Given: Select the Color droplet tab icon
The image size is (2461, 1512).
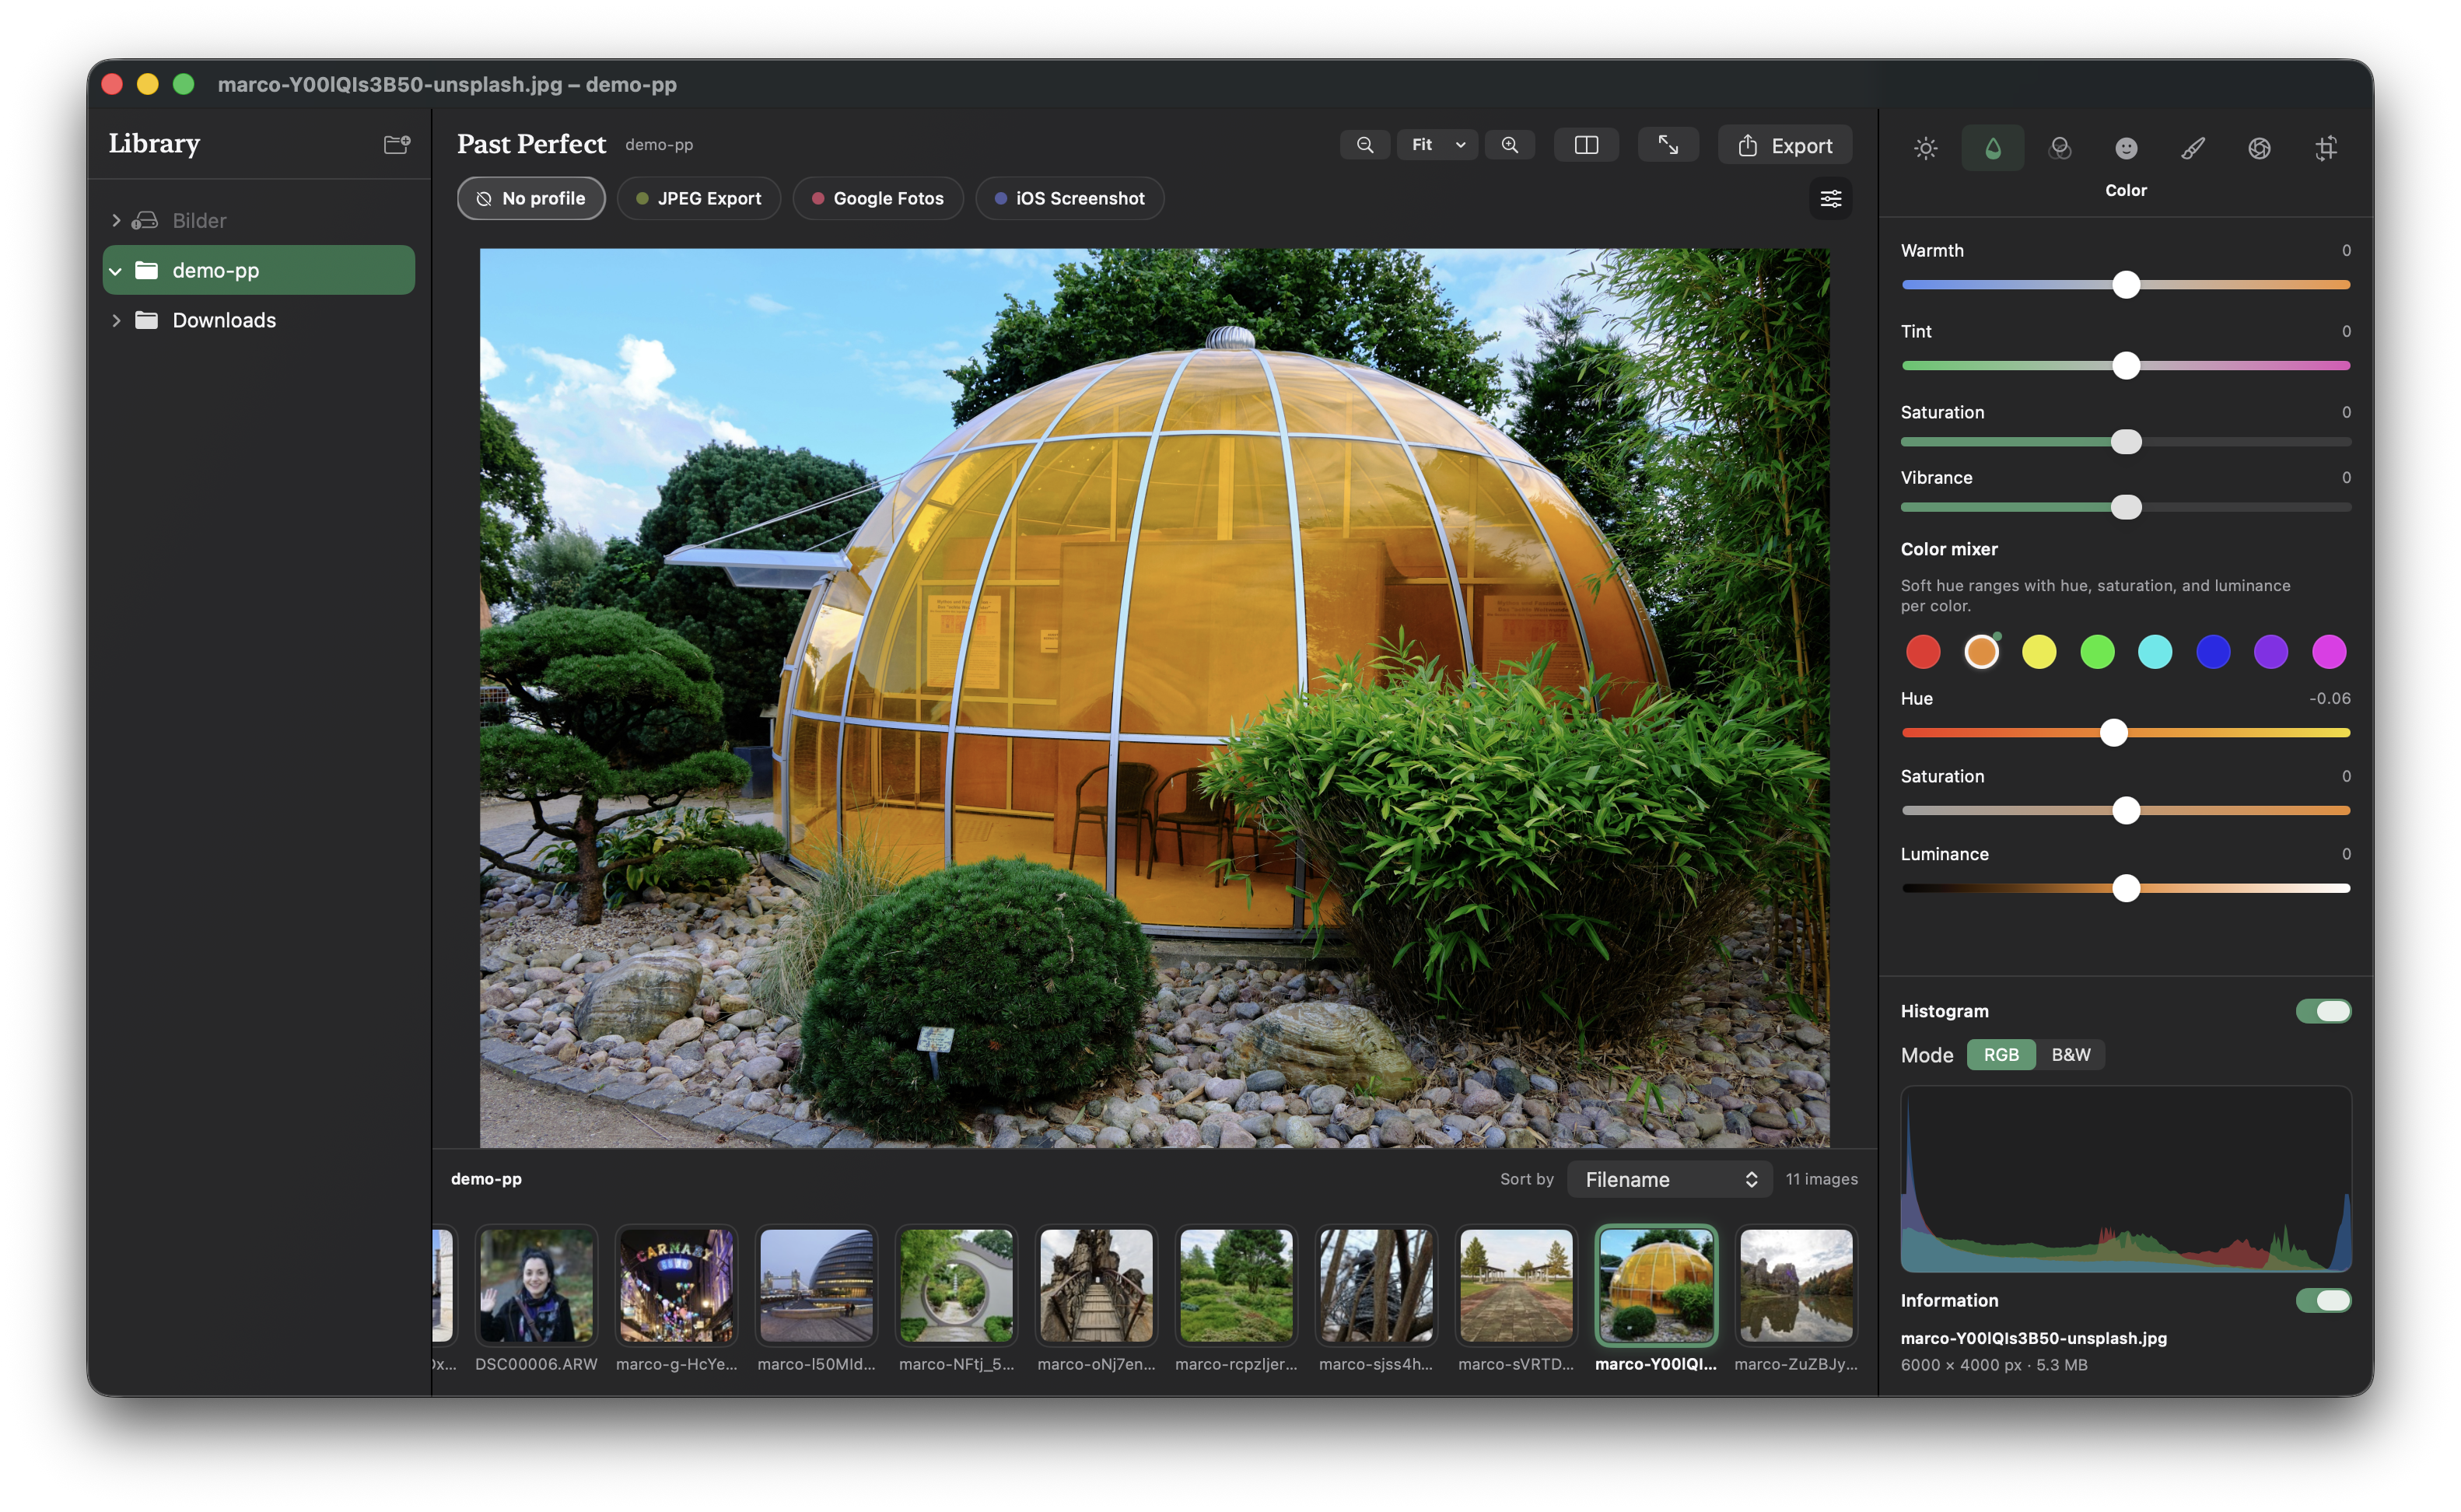Looking at the screenshot, I should pos(1992,148).
